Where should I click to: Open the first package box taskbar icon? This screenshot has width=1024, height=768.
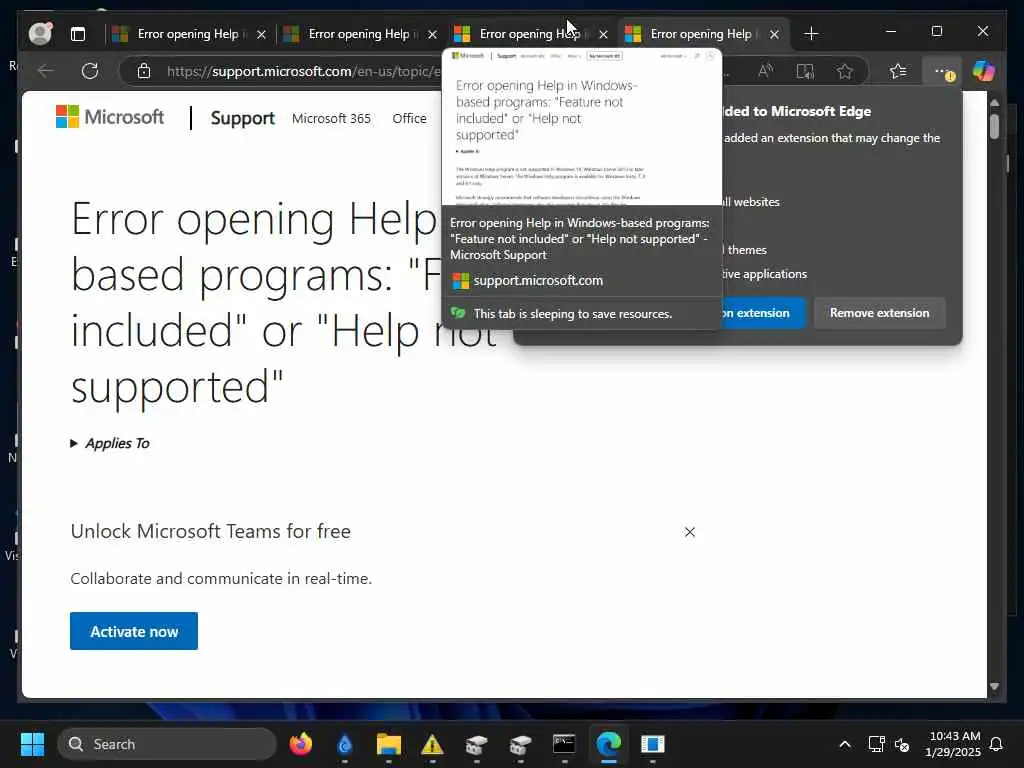[x=476, y=744]
